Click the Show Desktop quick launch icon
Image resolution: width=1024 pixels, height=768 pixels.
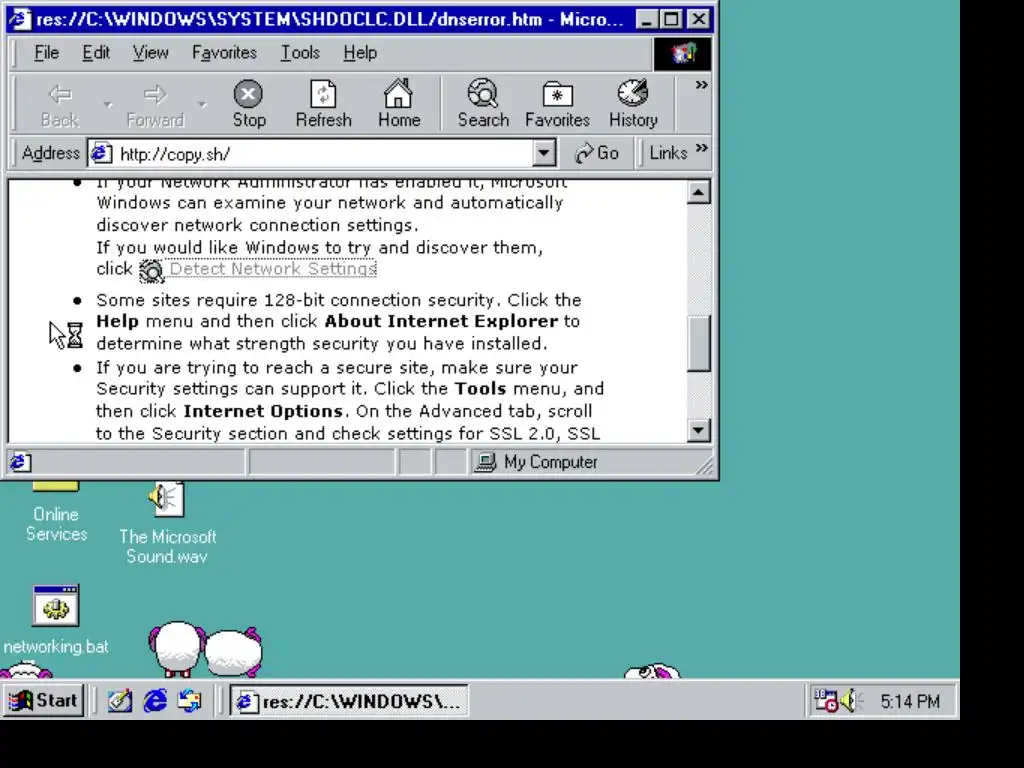click(120, 701)
